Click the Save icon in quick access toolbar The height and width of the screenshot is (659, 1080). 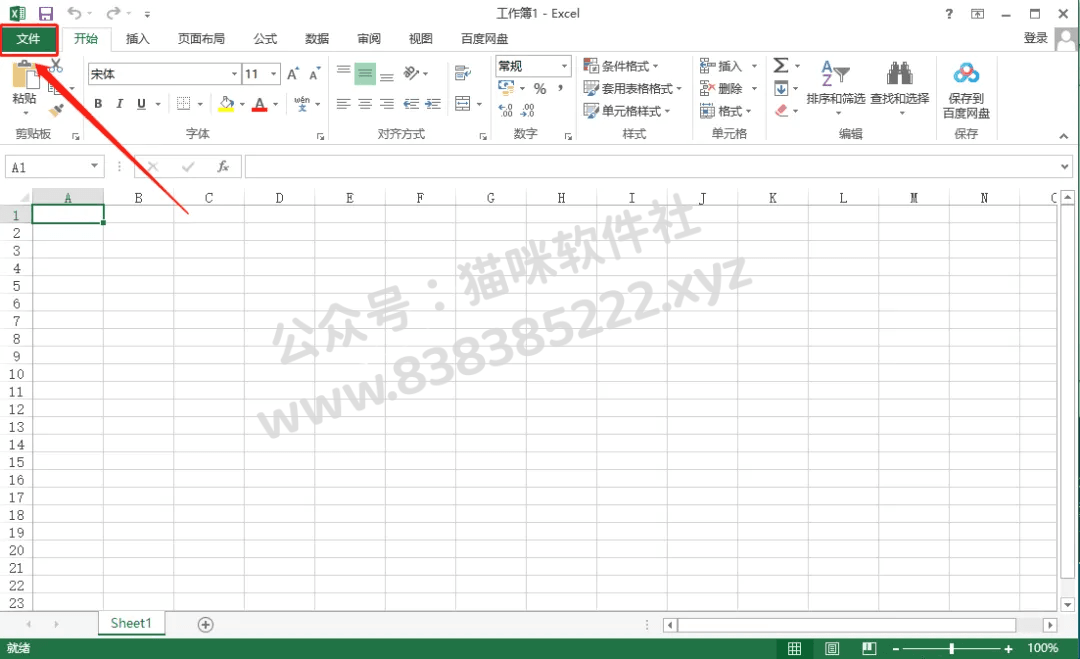click(x=45, y=13)
